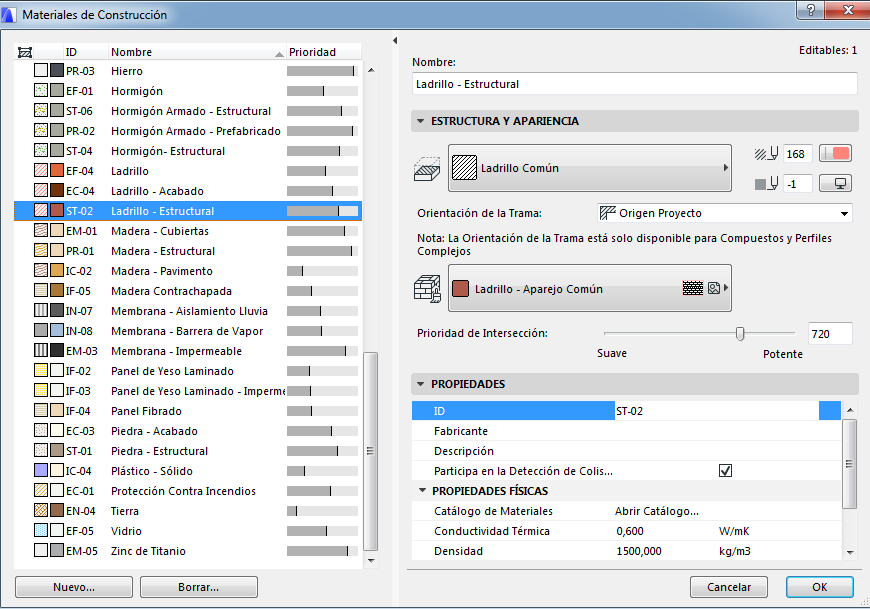Click the priority bar of Hierro row
The image size is (870, 609).
tap(322, 70)
